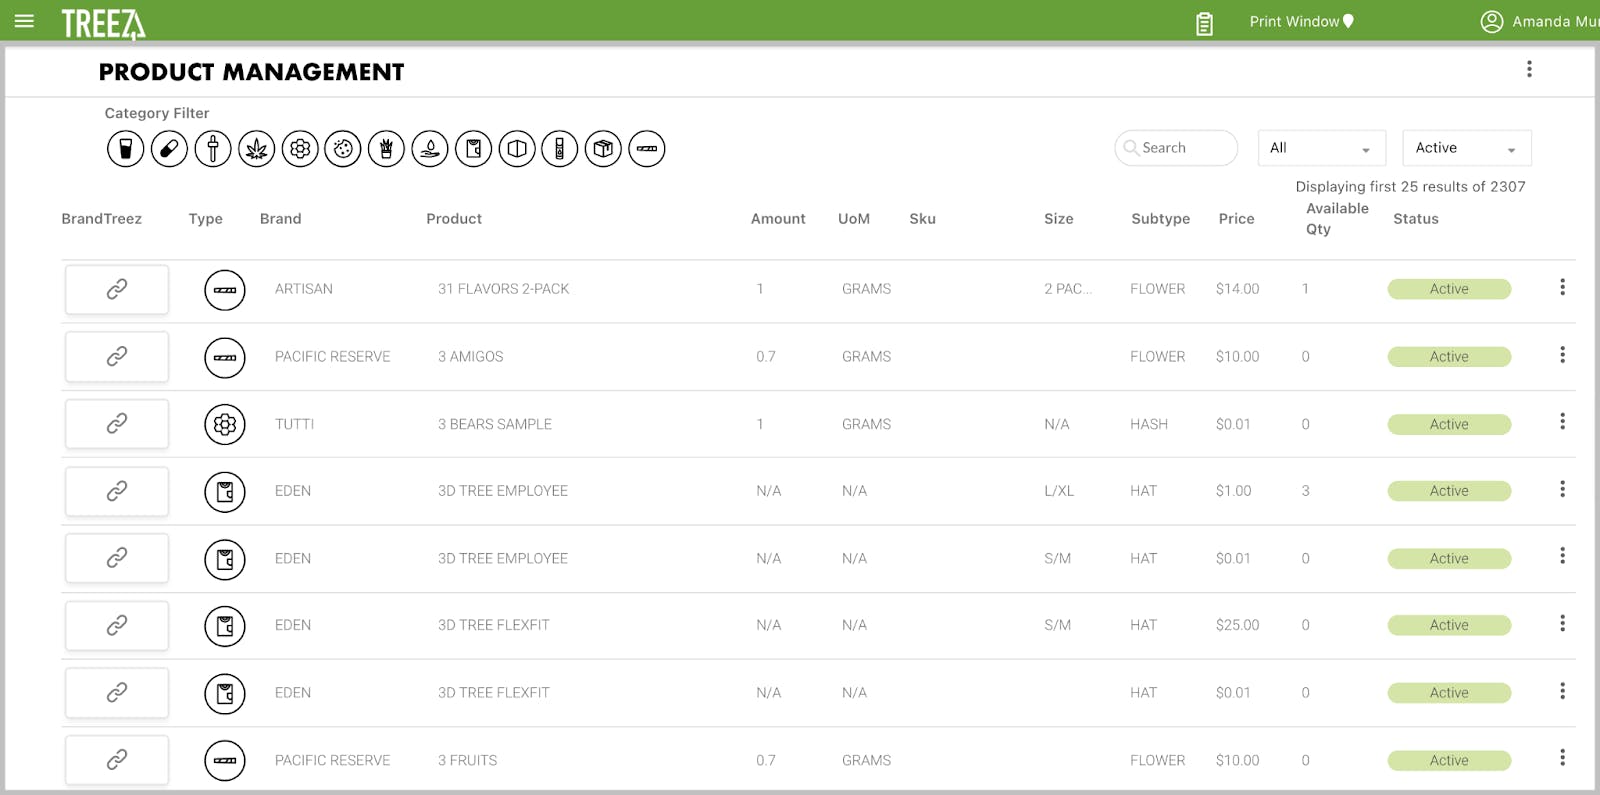This screenshot has width=1600, height=795.
Task: Toggle Active status for 3 FRUITS
Action: pos(1449,760)
